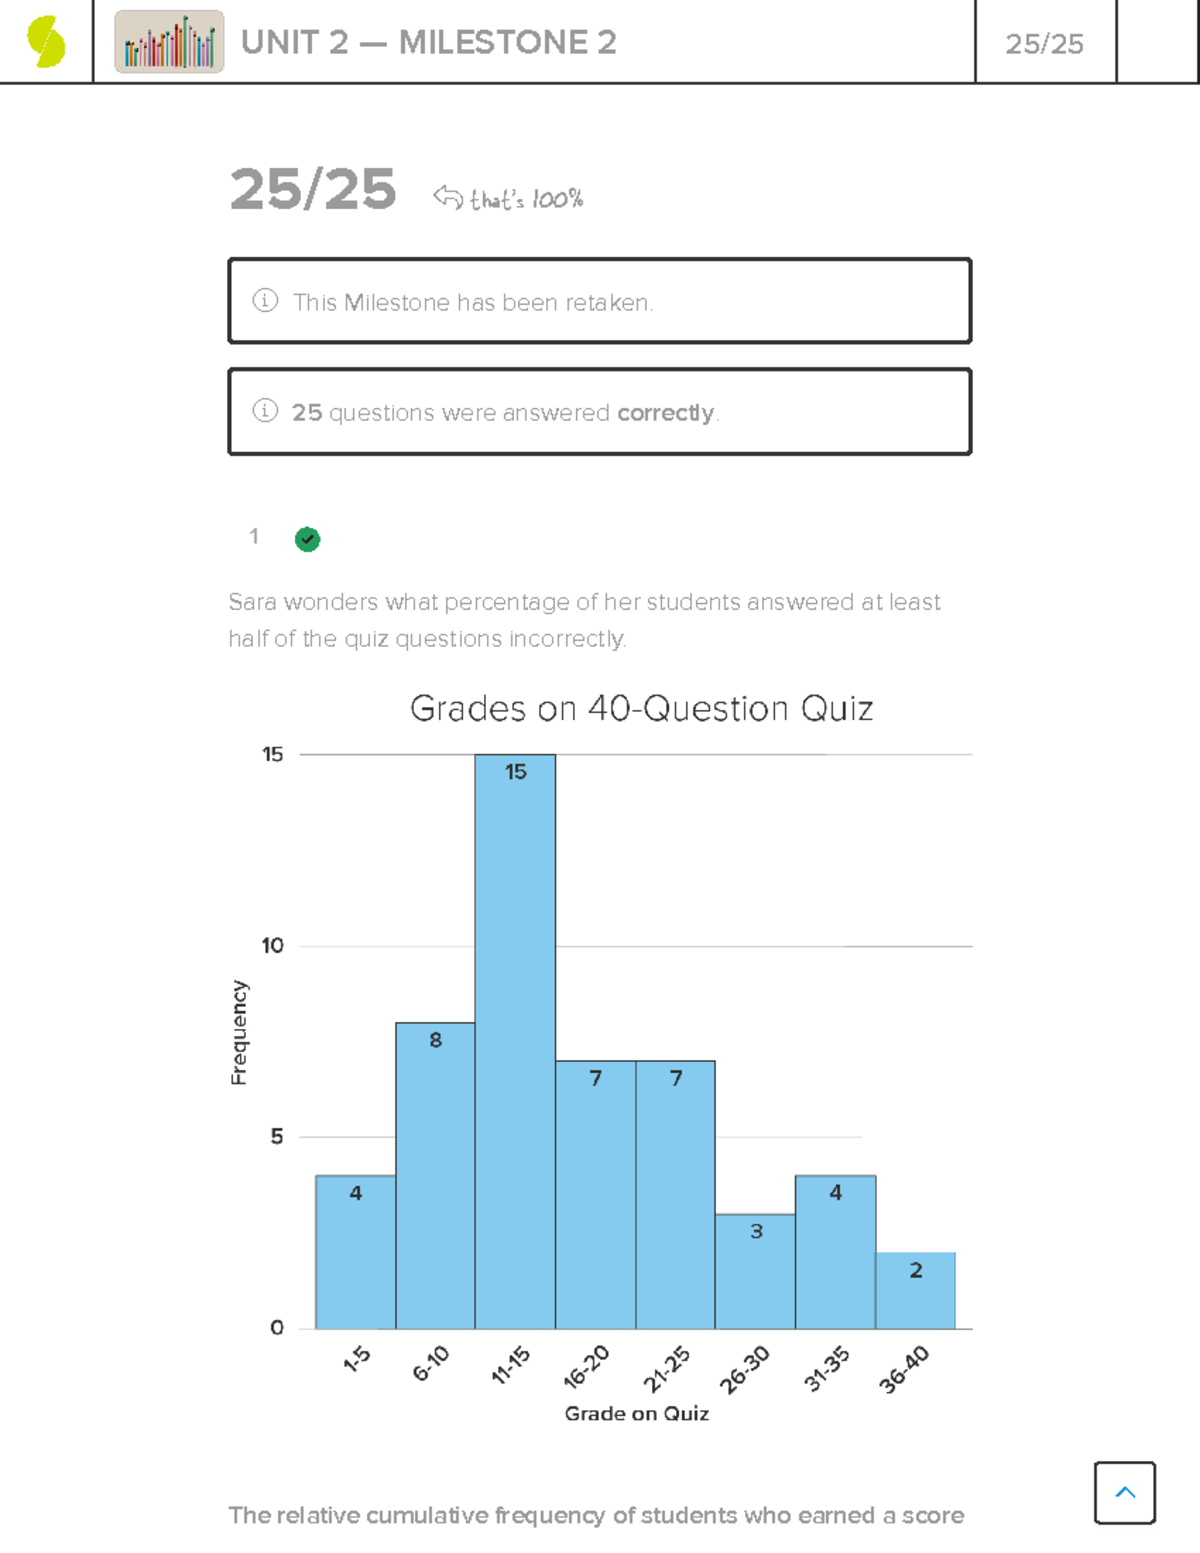Click the green Sophia logo icon
Image resolution: width=1200 pixels, height=1553 pixels.
(x=46, y=42)
